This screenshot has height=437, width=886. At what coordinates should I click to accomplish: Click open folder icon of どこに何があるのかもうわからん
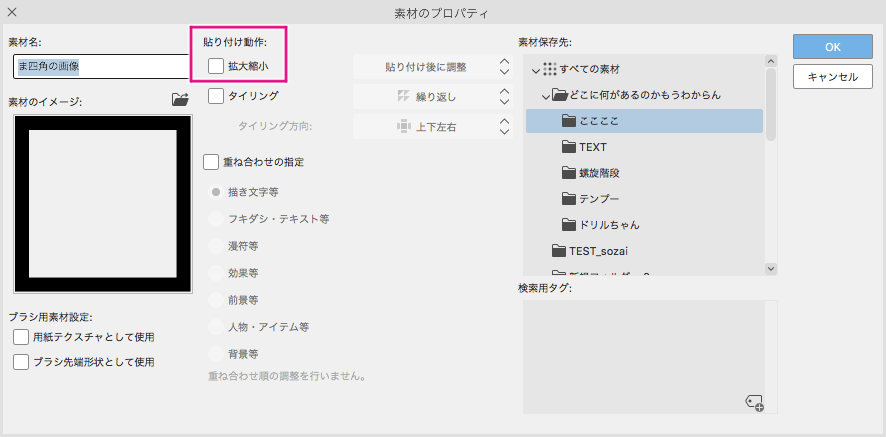(559, 95)
